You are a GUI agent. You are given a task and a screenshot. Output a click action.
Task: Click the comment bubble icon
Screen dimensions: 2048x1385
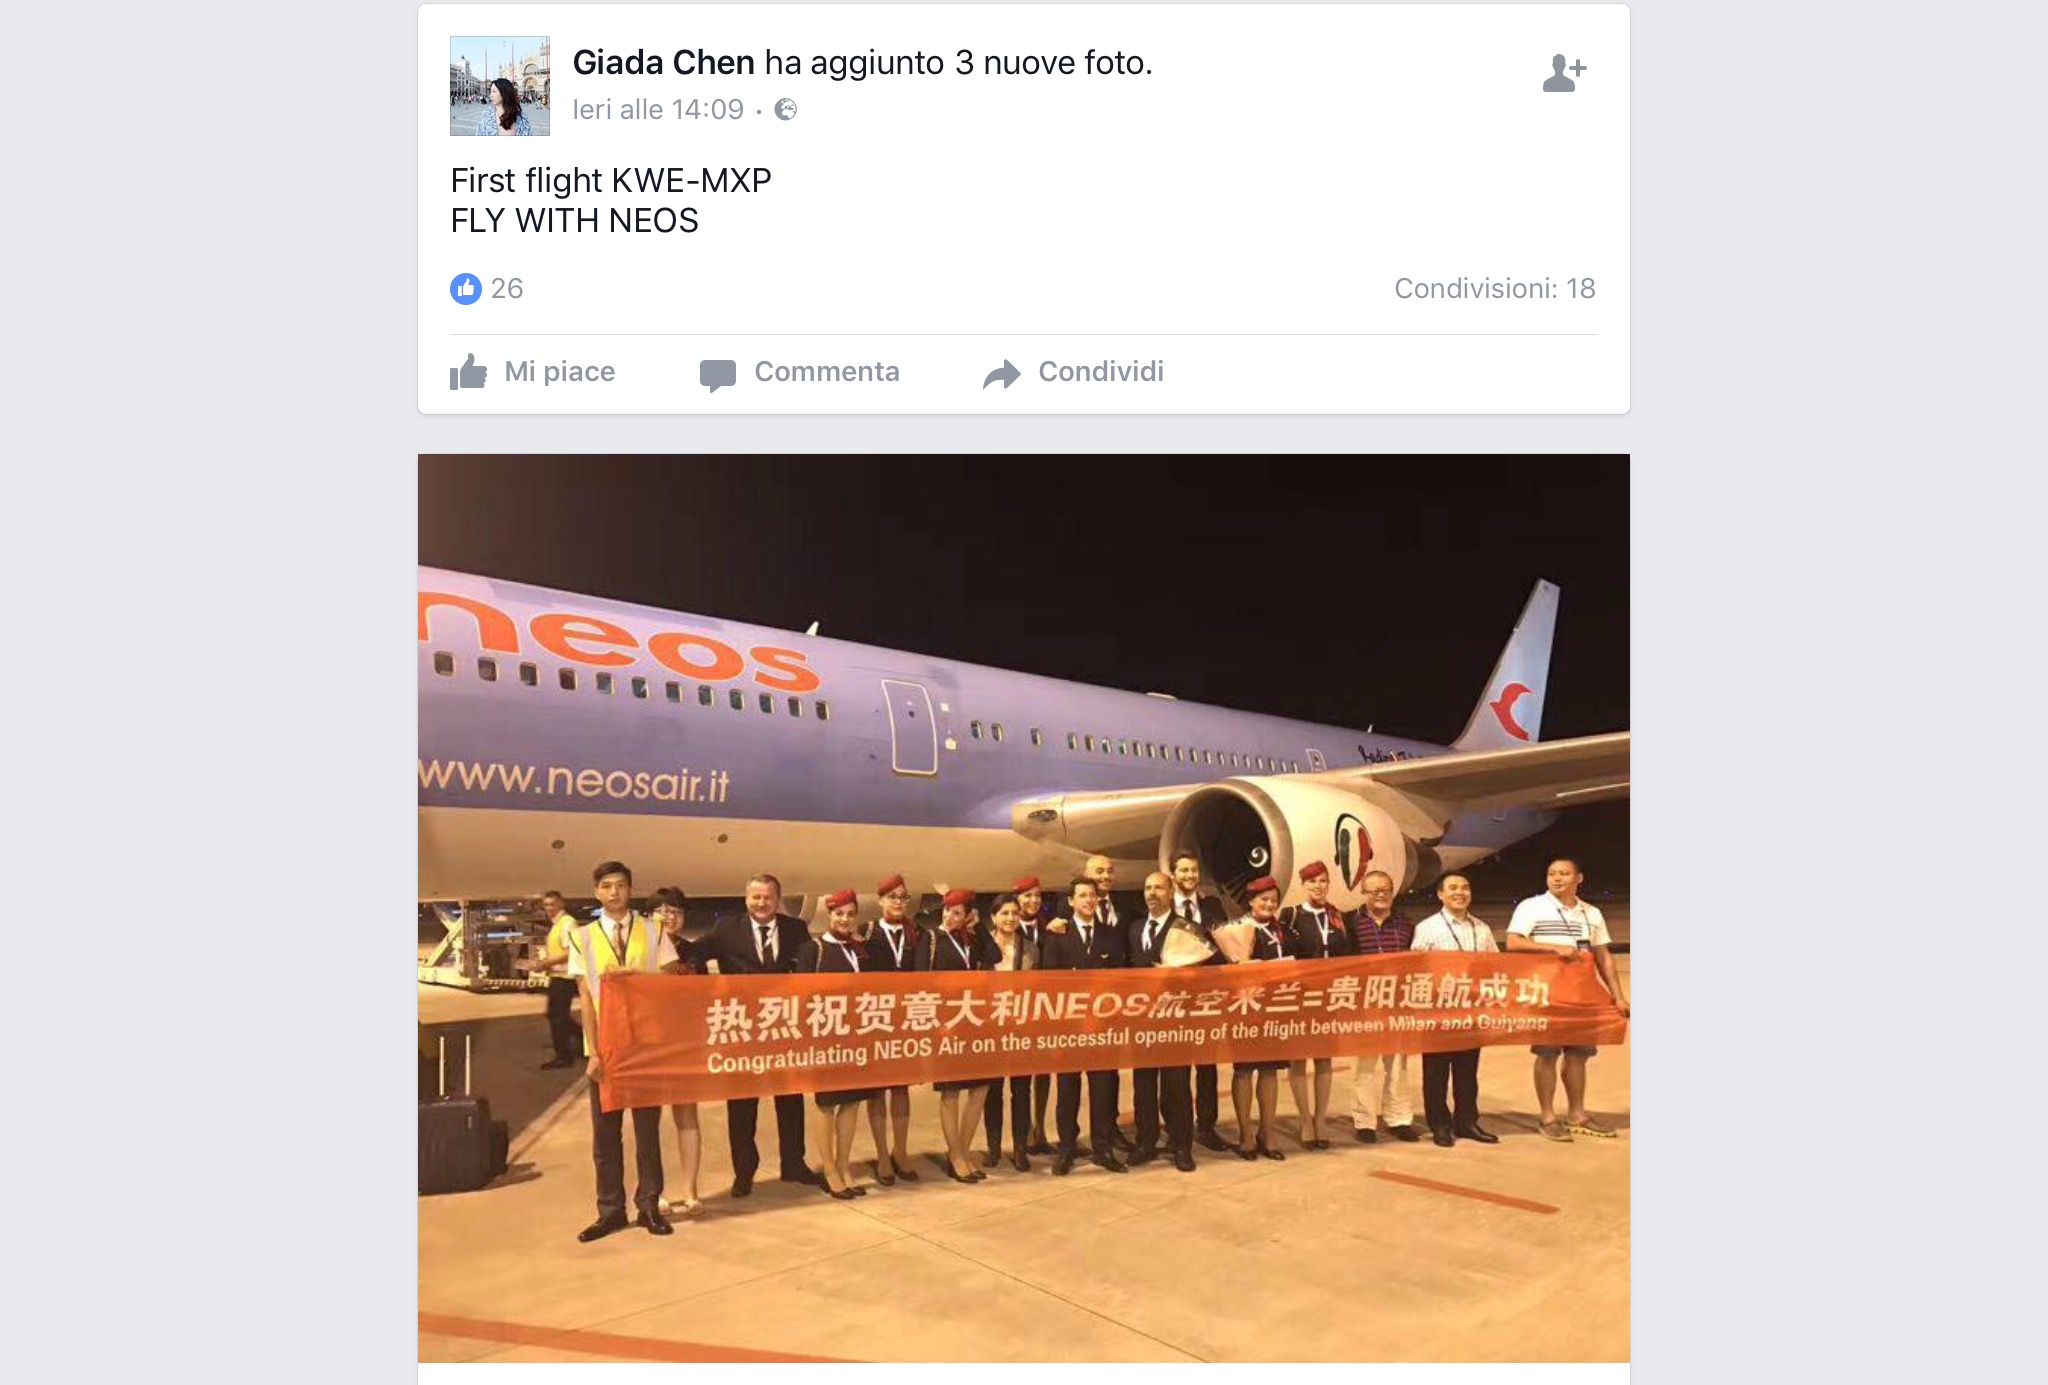click(718, 374)
